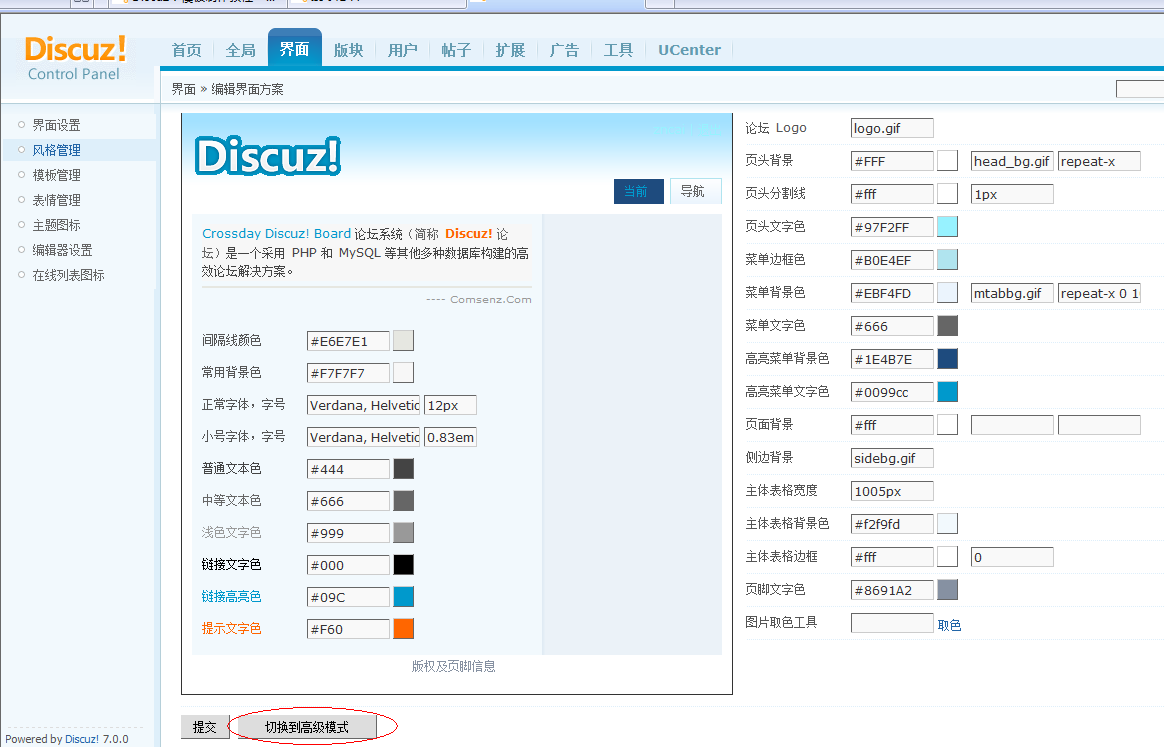The width and height of the screenshot is (1164, 747).
Task: Open the 高亮菜单背景色 navy swatch
Action: coord(947,359)
